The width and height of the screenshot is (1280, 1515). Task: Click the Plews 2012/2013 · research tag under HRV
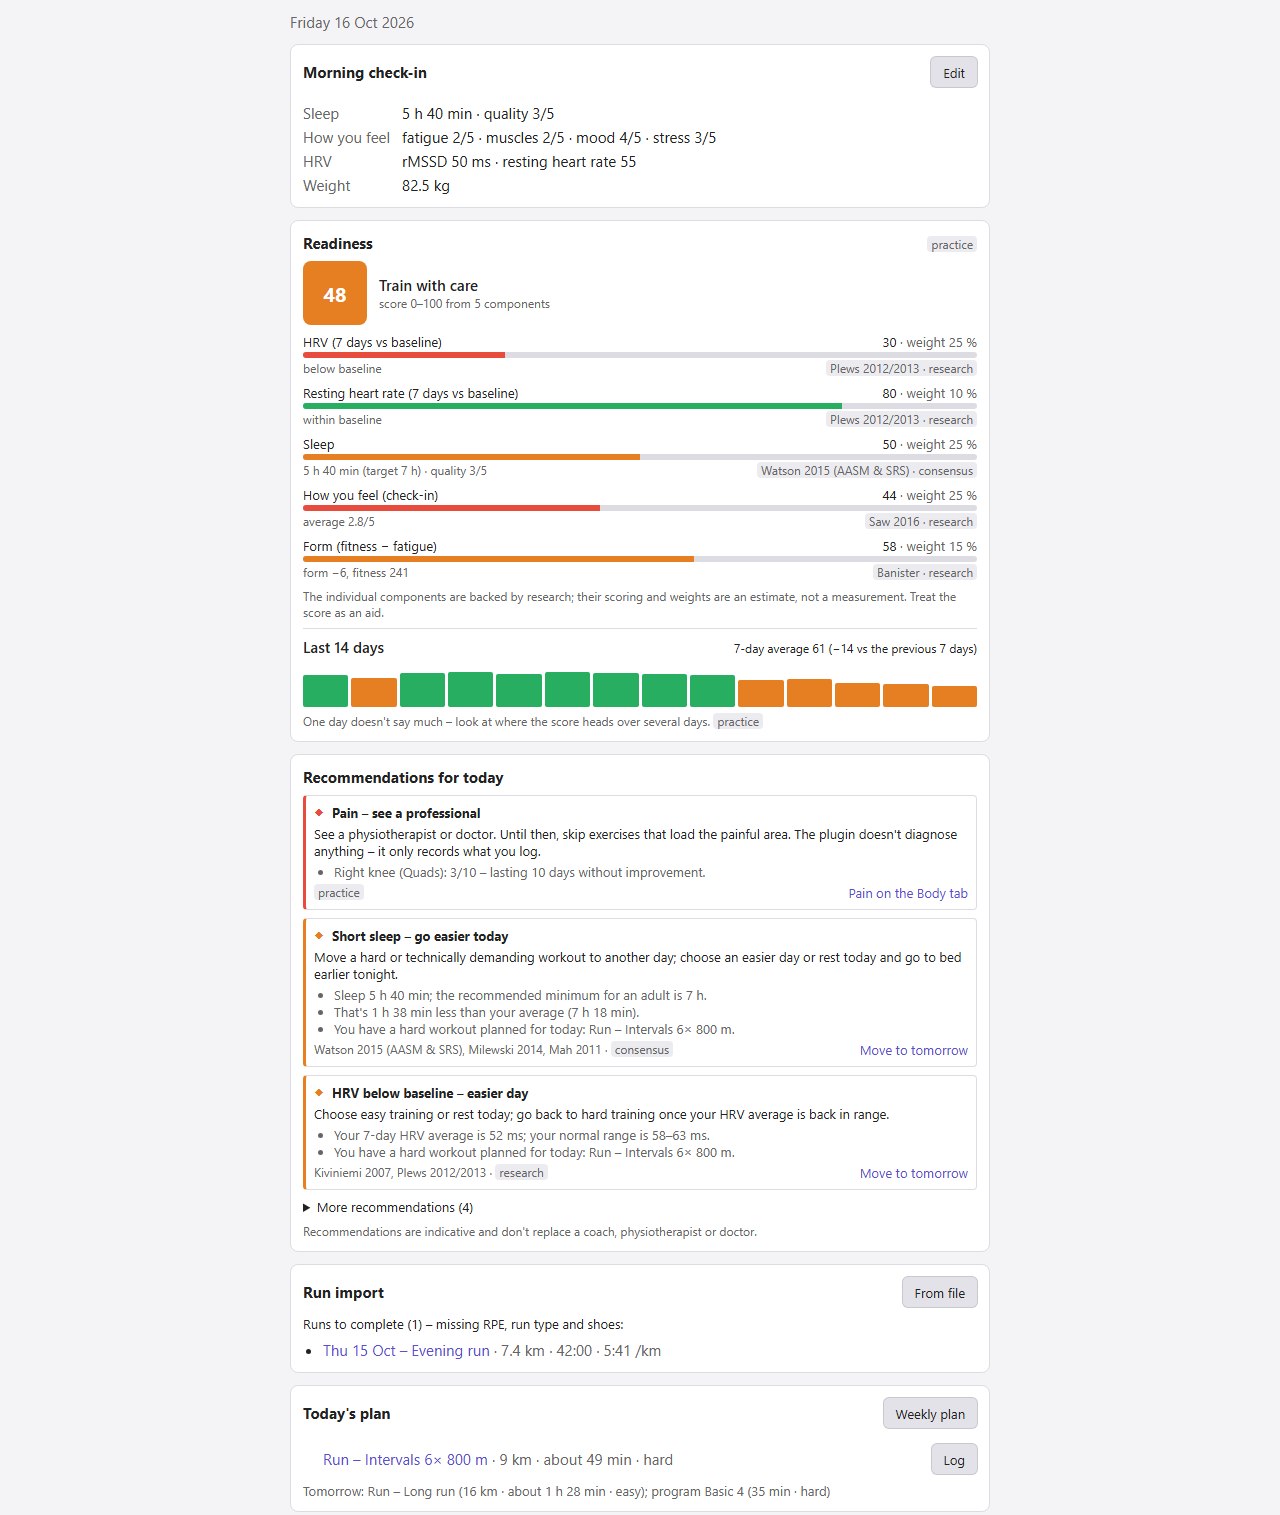tap(901, 369)
